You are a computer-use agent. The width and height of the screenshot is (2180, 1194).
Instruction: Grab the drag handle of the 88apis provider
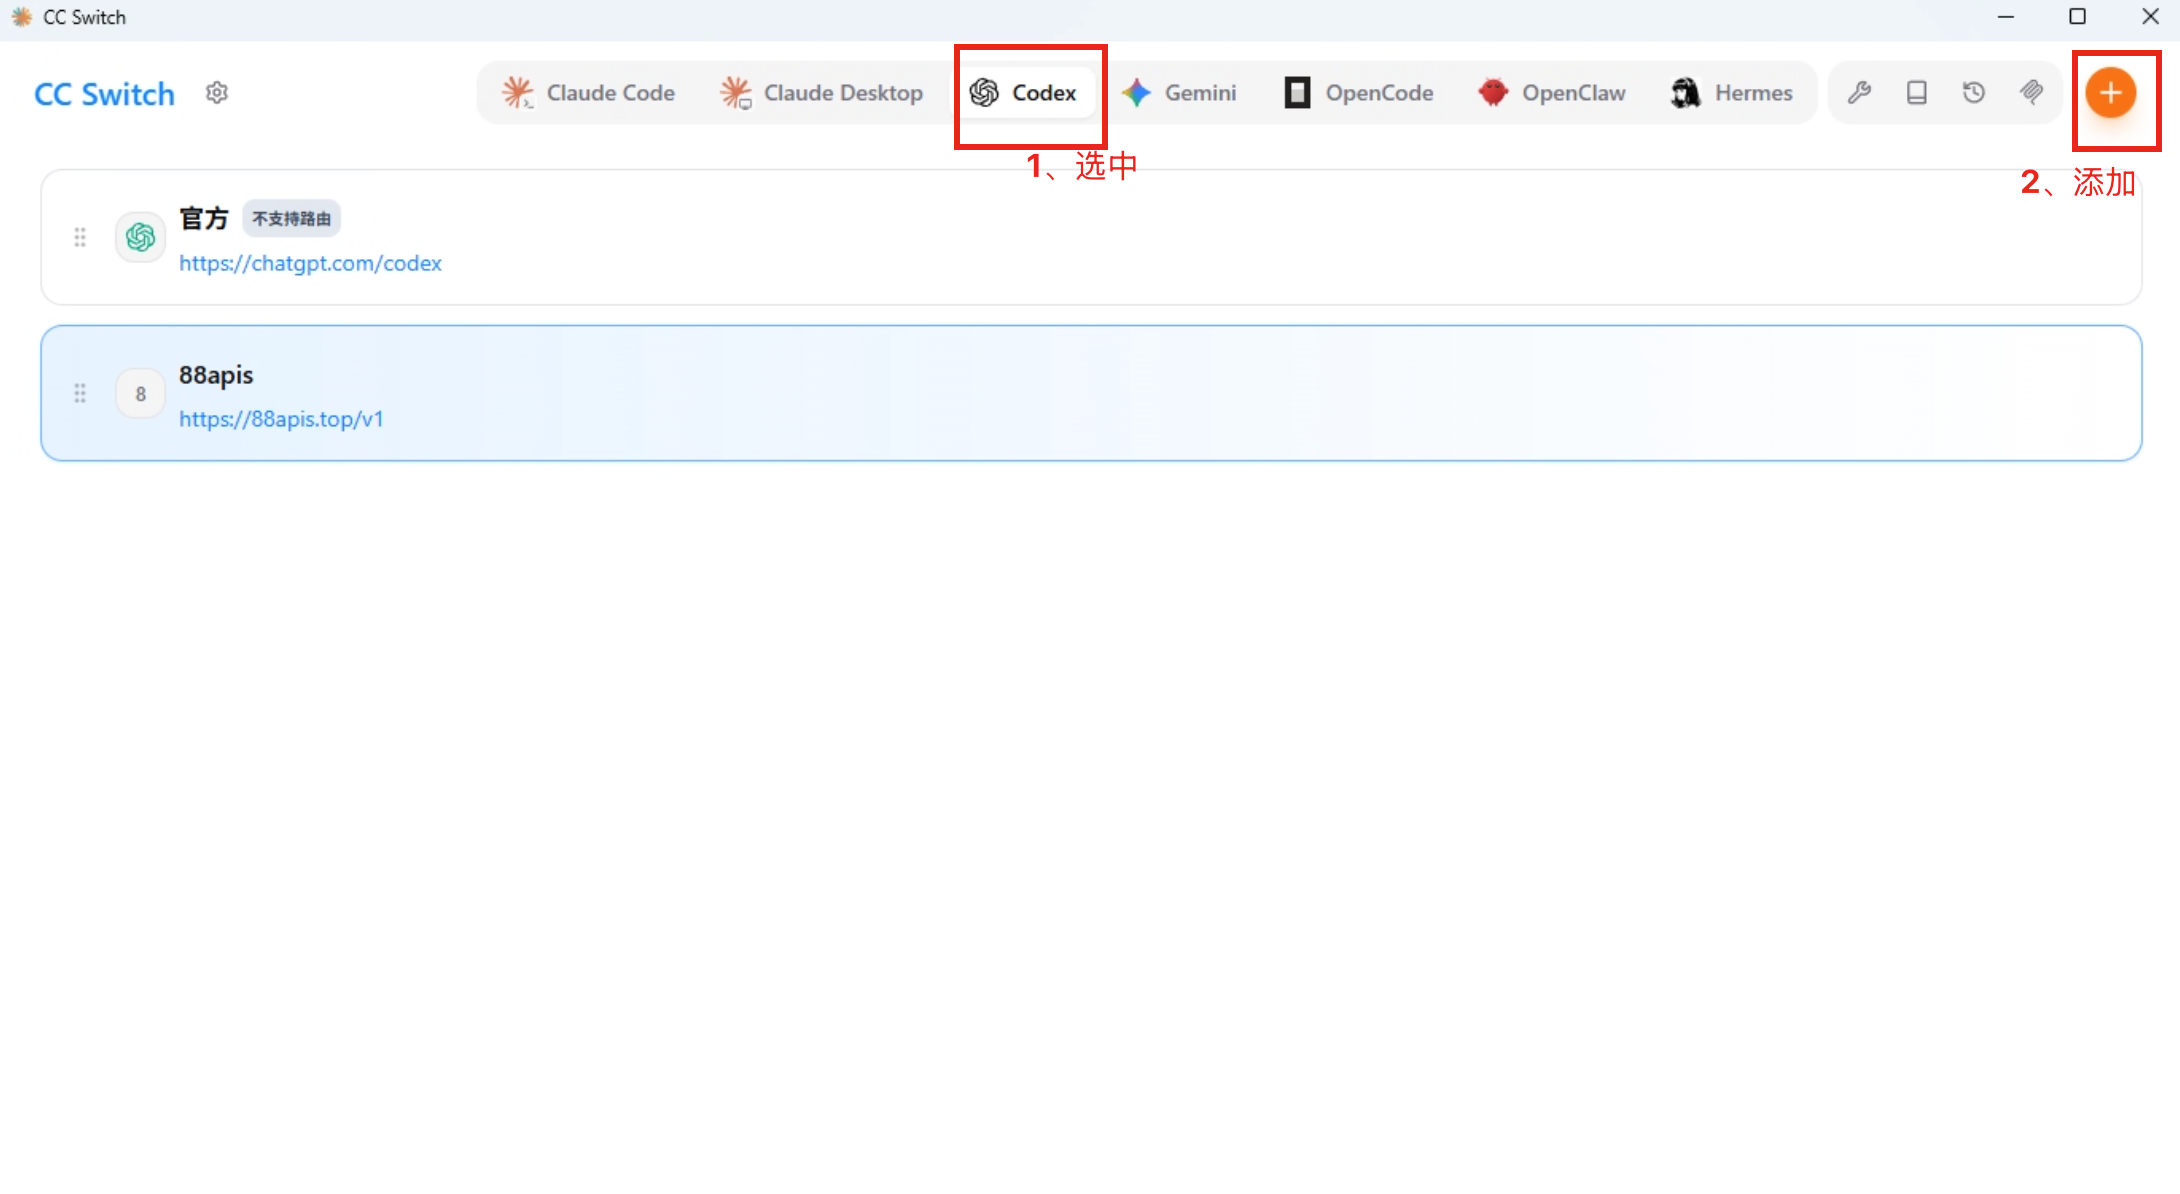(x=80, y=393)
